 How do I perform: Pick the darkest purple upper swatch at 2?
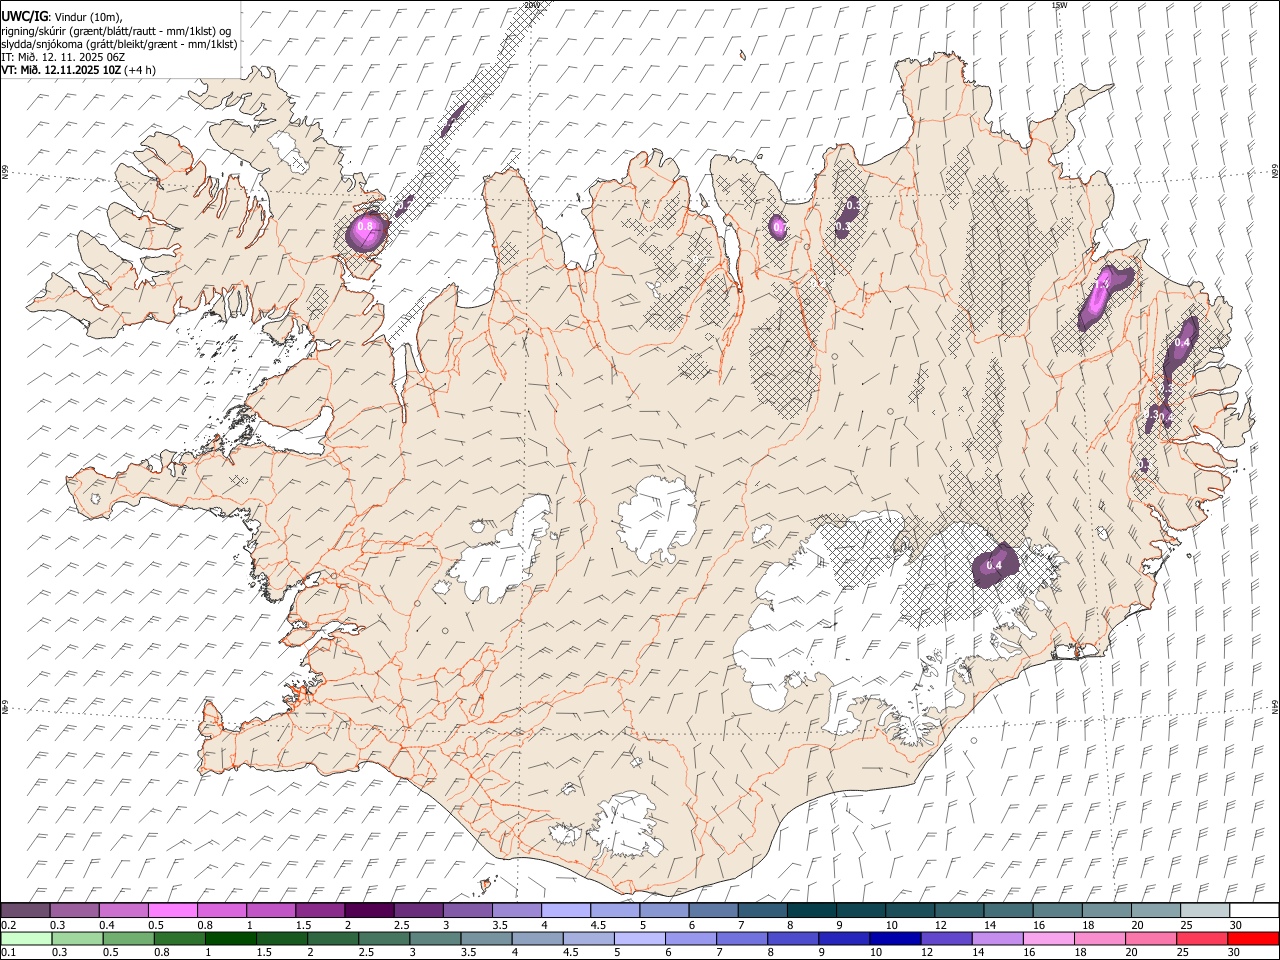click(369, 910)
